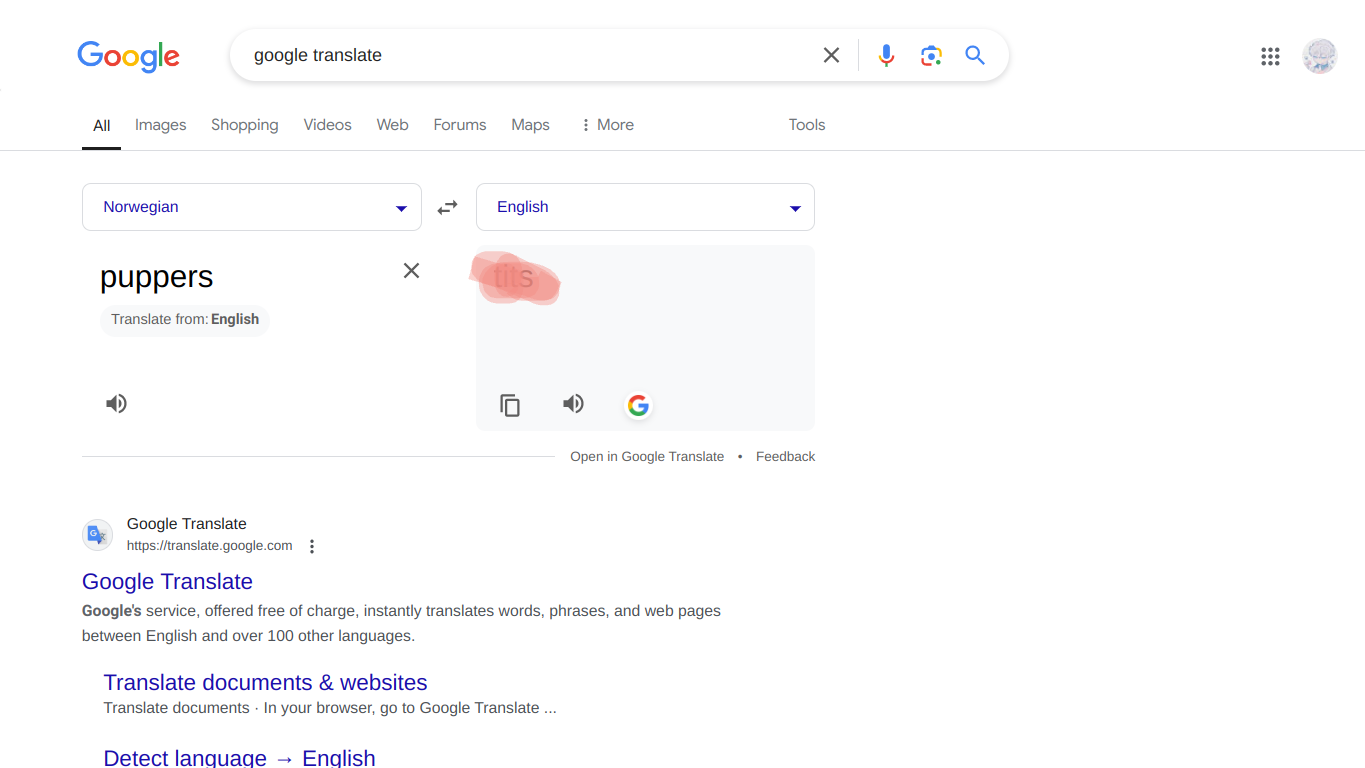
Task: Expand the English target language dropdown
Action: (645, 207)
